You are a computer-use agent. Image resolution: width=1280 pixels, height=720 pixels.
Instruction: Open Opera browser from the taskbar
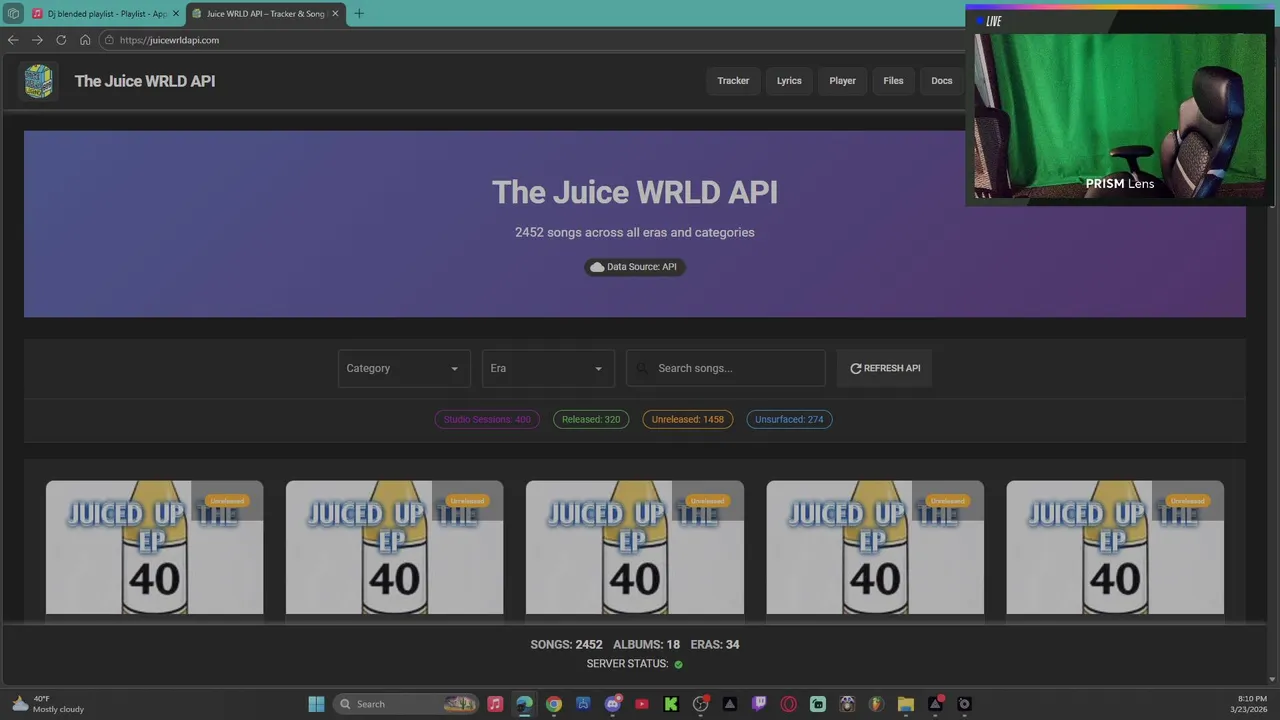[788, 704]
